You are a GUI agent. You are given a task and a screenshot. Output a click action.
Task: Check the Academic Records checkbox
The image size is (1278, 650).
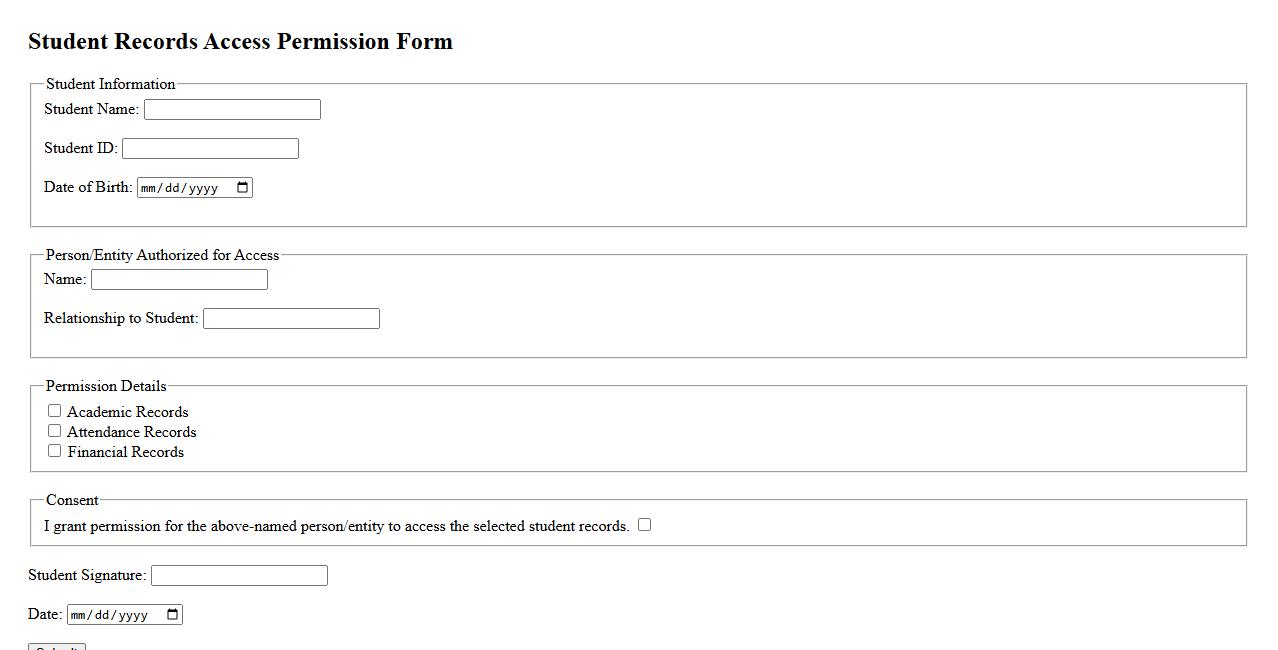click(x=55, y=411)
